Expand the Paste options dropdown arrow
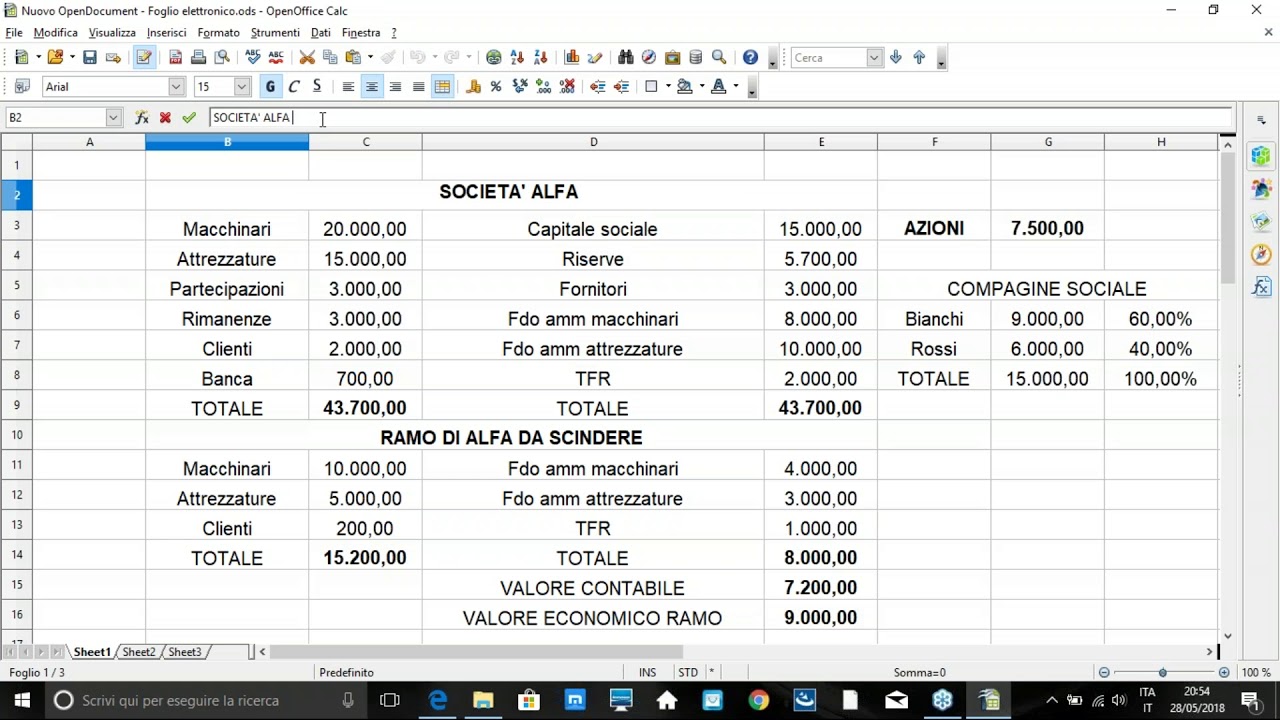The height and width of the screenshot is (720, 1280). click(x=370, y=58)
